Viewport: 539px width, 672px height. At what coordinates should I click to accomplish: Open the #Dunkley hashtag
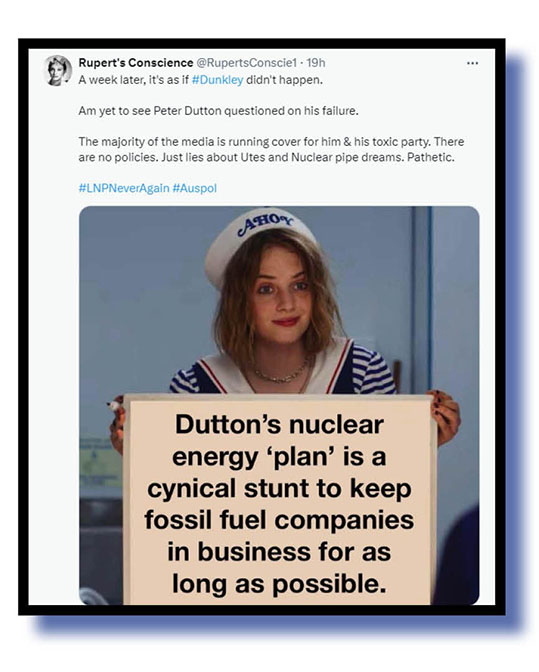point(218,80)
